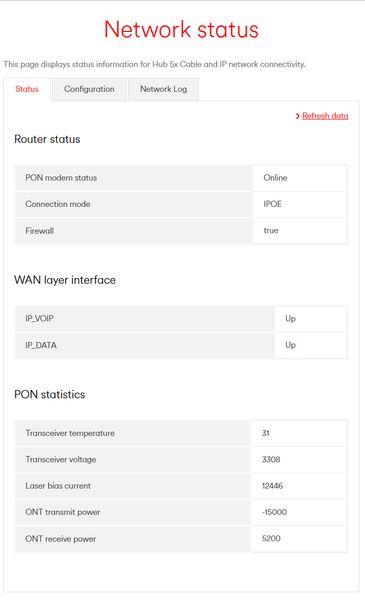
Task: Click the Connection mode IPOE value
Action: 272,204
